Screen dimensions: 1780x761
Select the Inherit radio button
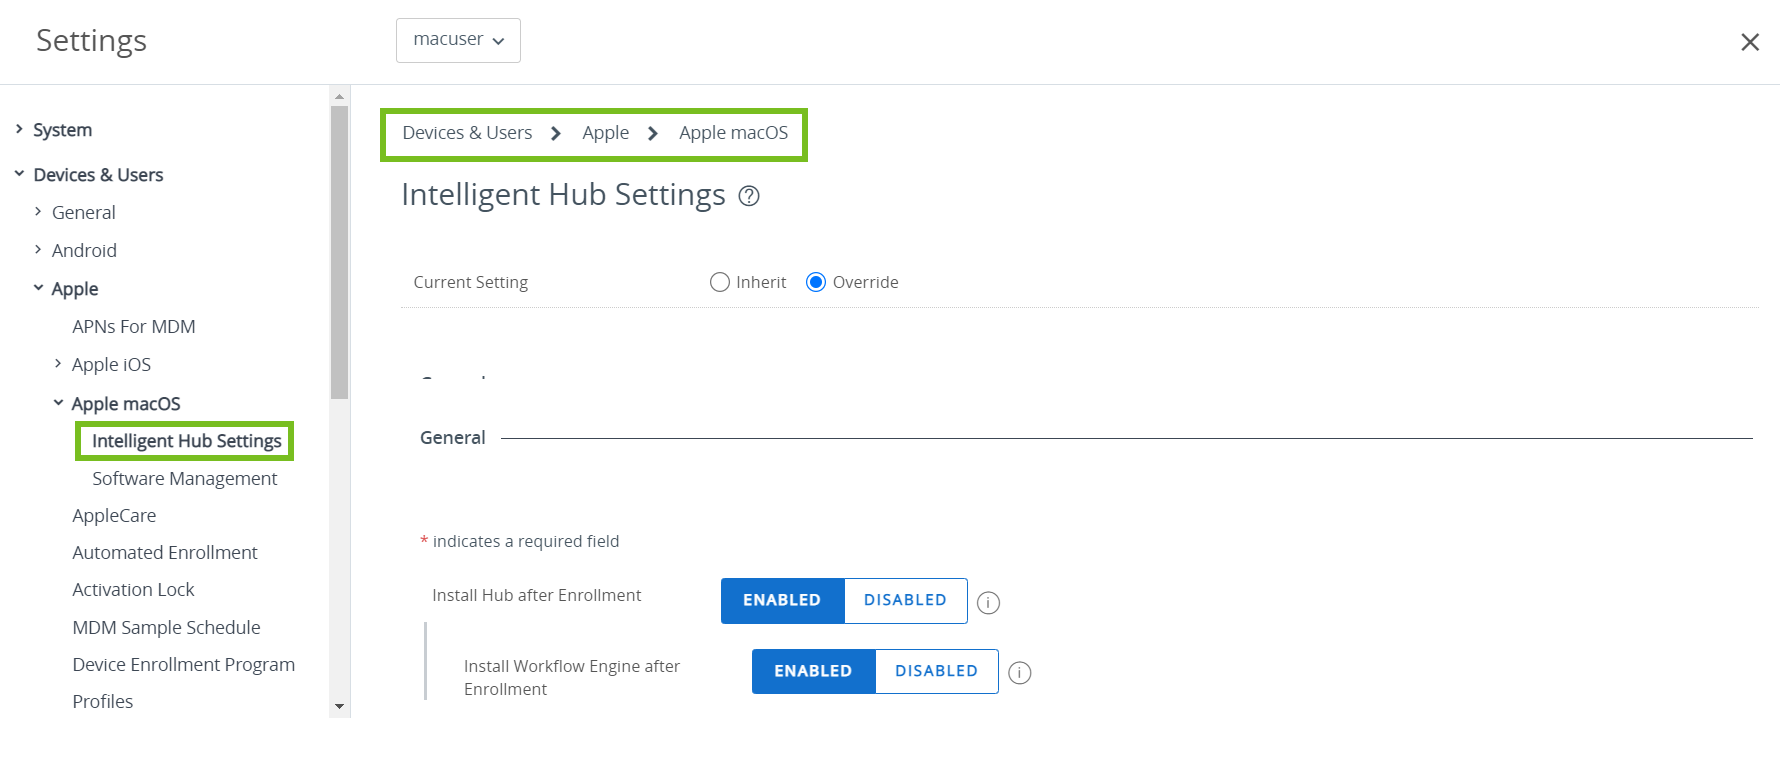(x=719, y=282)
